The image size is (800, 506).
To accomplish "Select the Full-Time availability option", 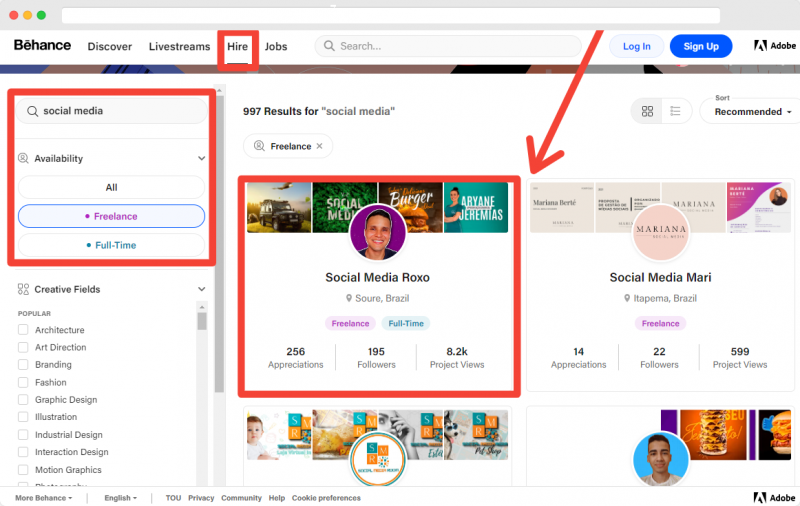I will pos(111,245).
